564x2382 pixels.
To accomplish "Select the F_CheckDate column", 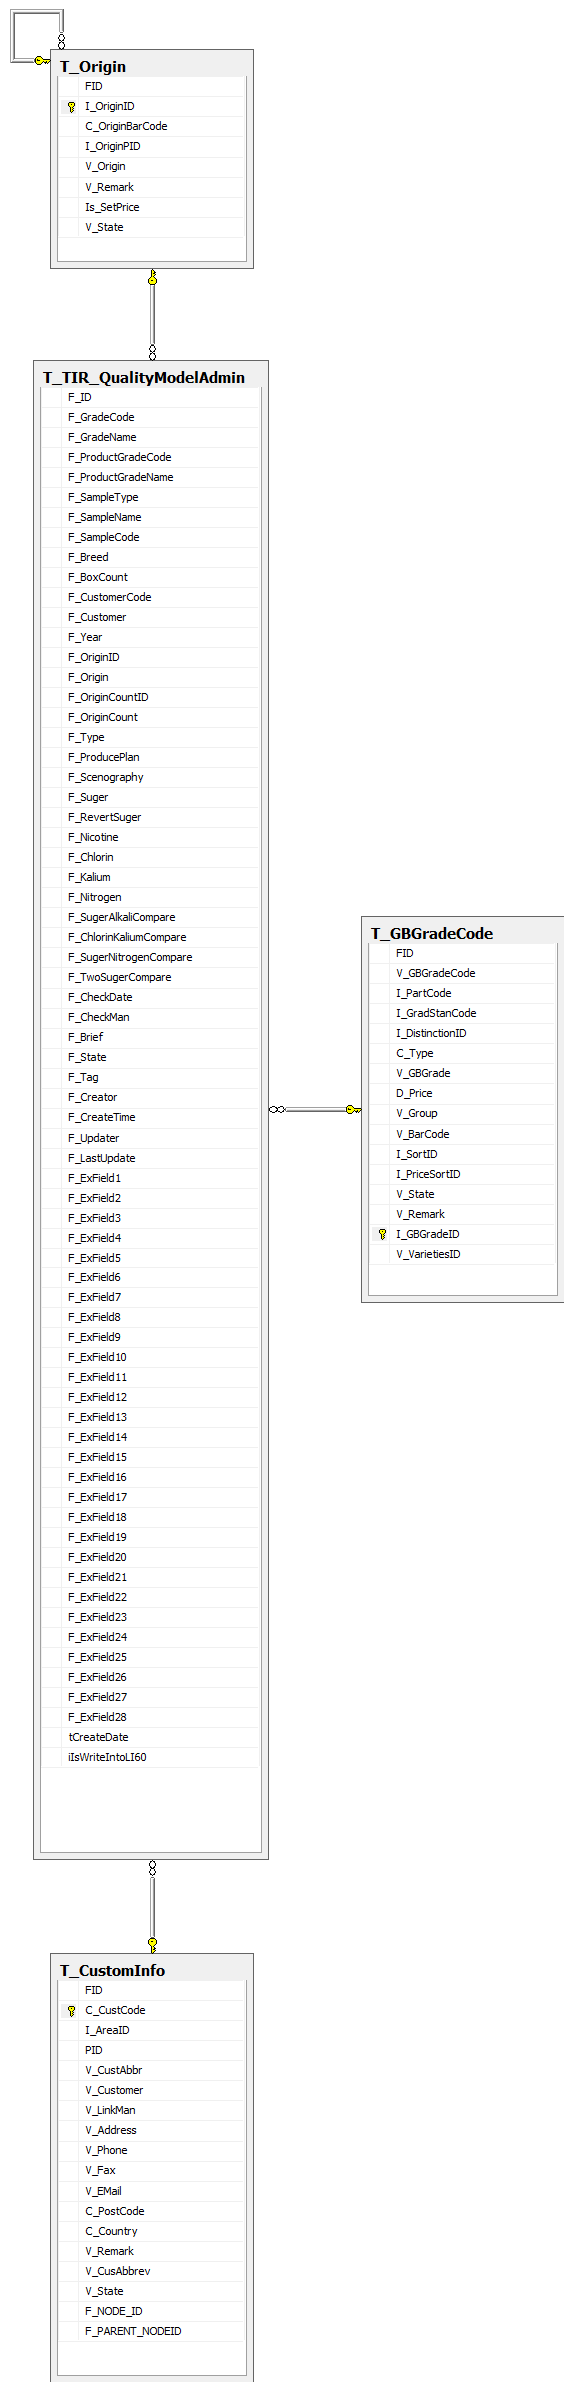I will tap(150, 998).
